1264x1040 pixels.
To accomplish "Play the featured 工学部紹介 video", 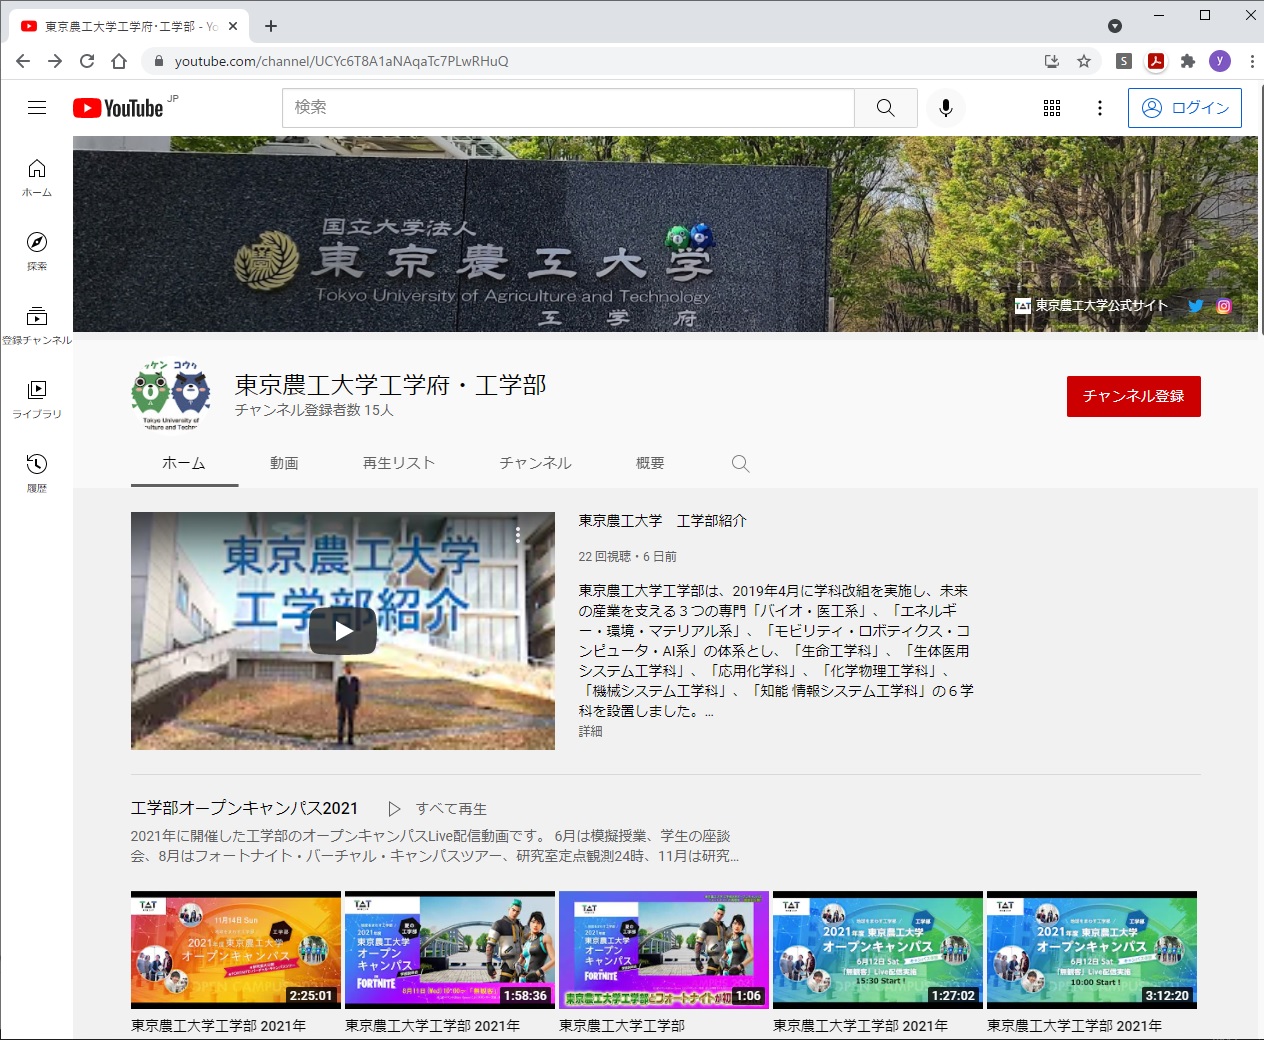I will click(343, 631).
